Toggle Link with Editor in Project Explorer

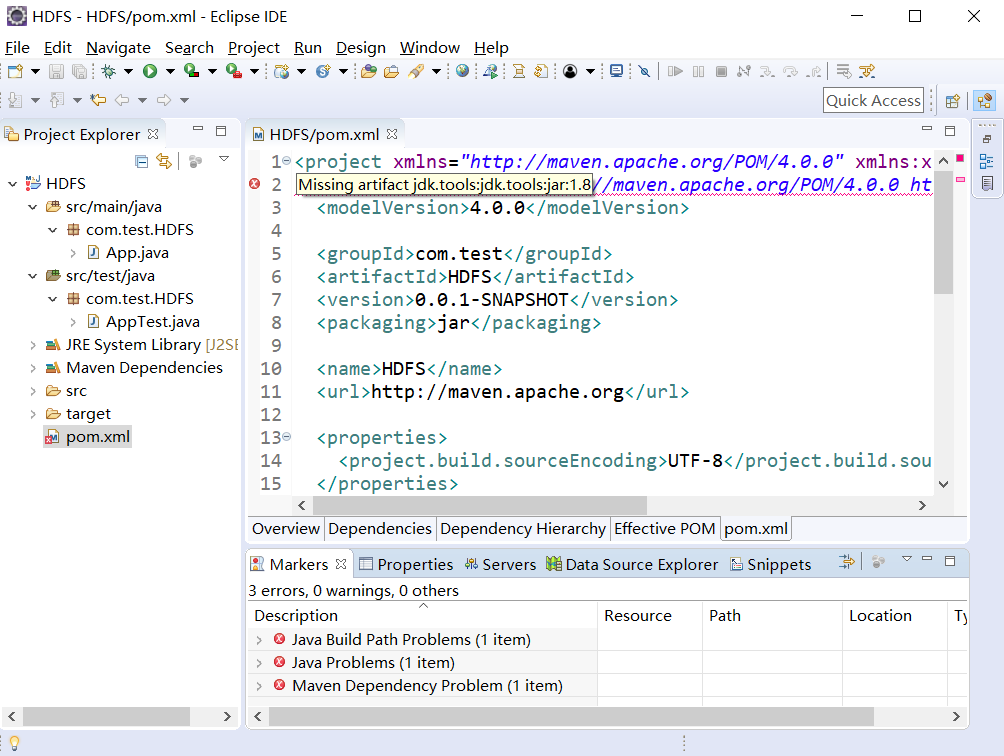click(164, 161)
